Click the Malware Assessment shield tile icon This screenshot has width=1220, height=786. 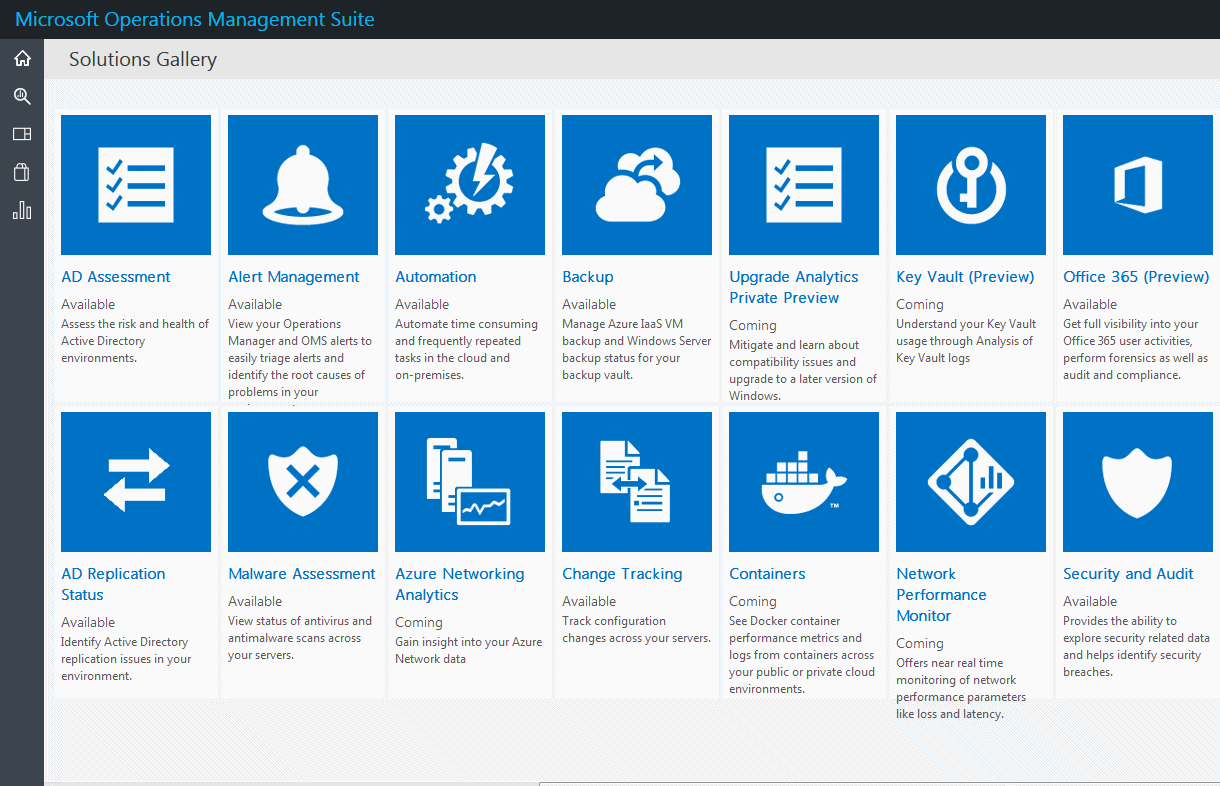[303, 482]
